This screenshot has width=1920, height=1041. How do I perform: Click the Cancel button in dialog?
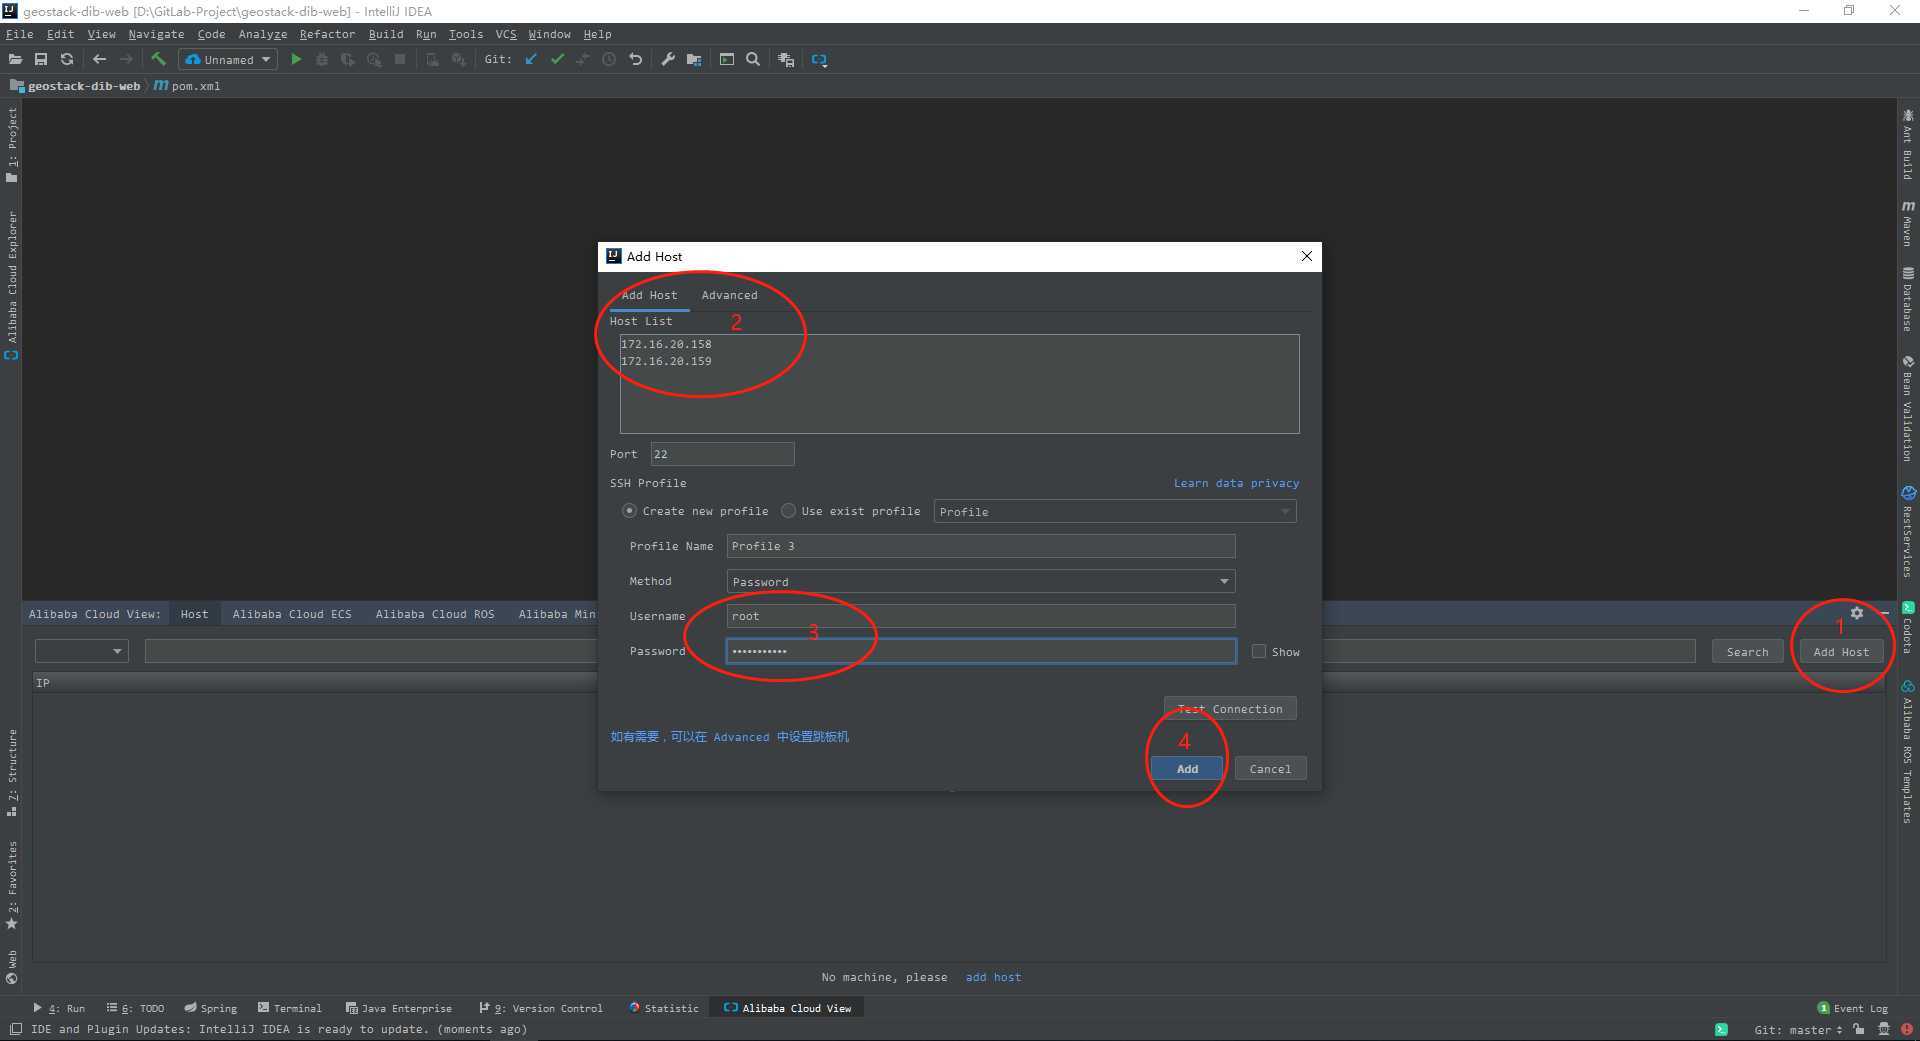coord(1270,768)
